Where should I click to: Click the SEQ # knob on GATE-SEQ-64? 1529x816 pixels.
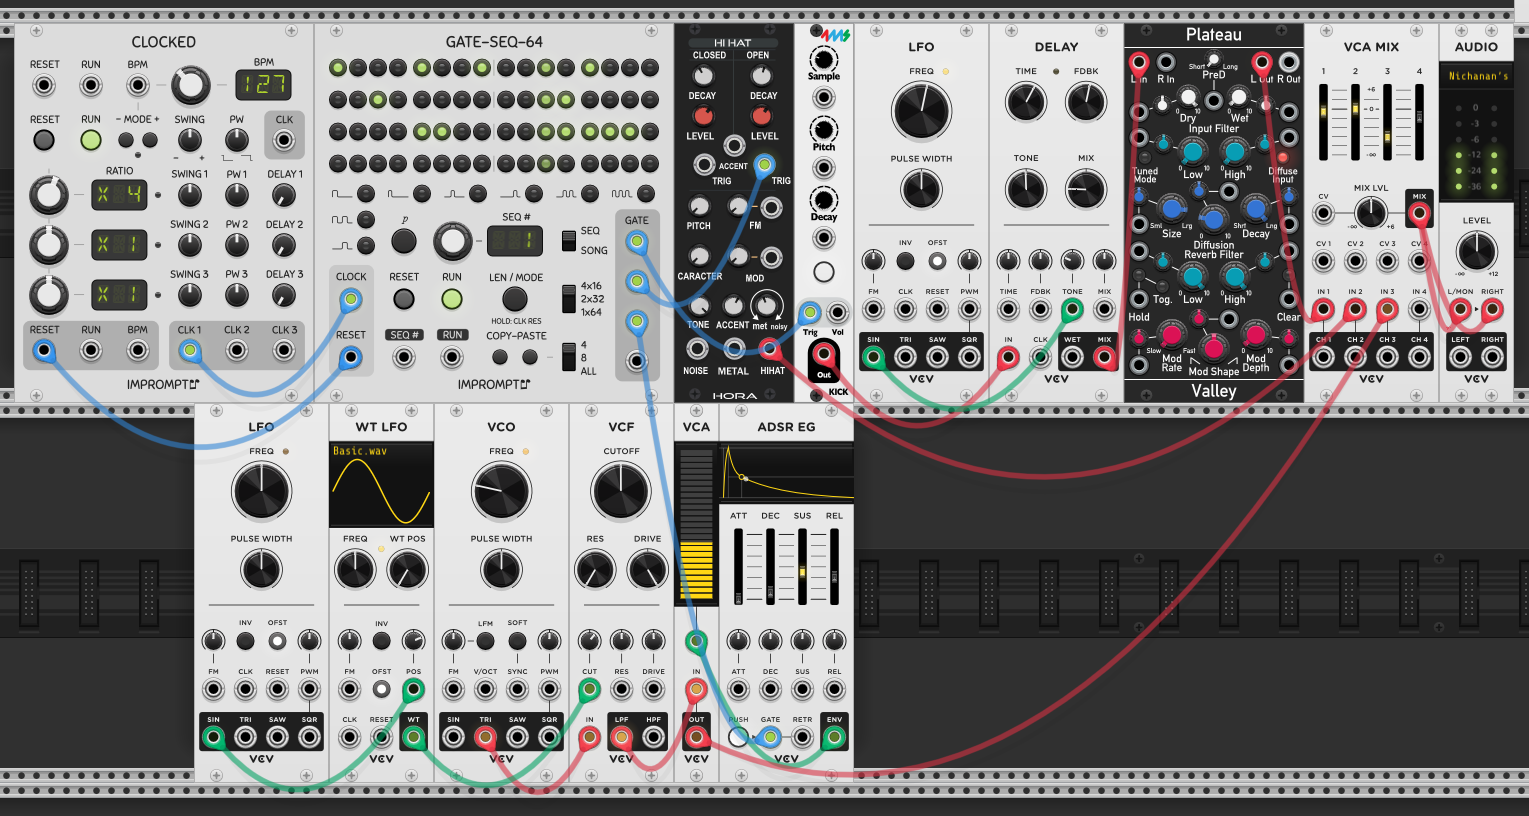point(452,241)
